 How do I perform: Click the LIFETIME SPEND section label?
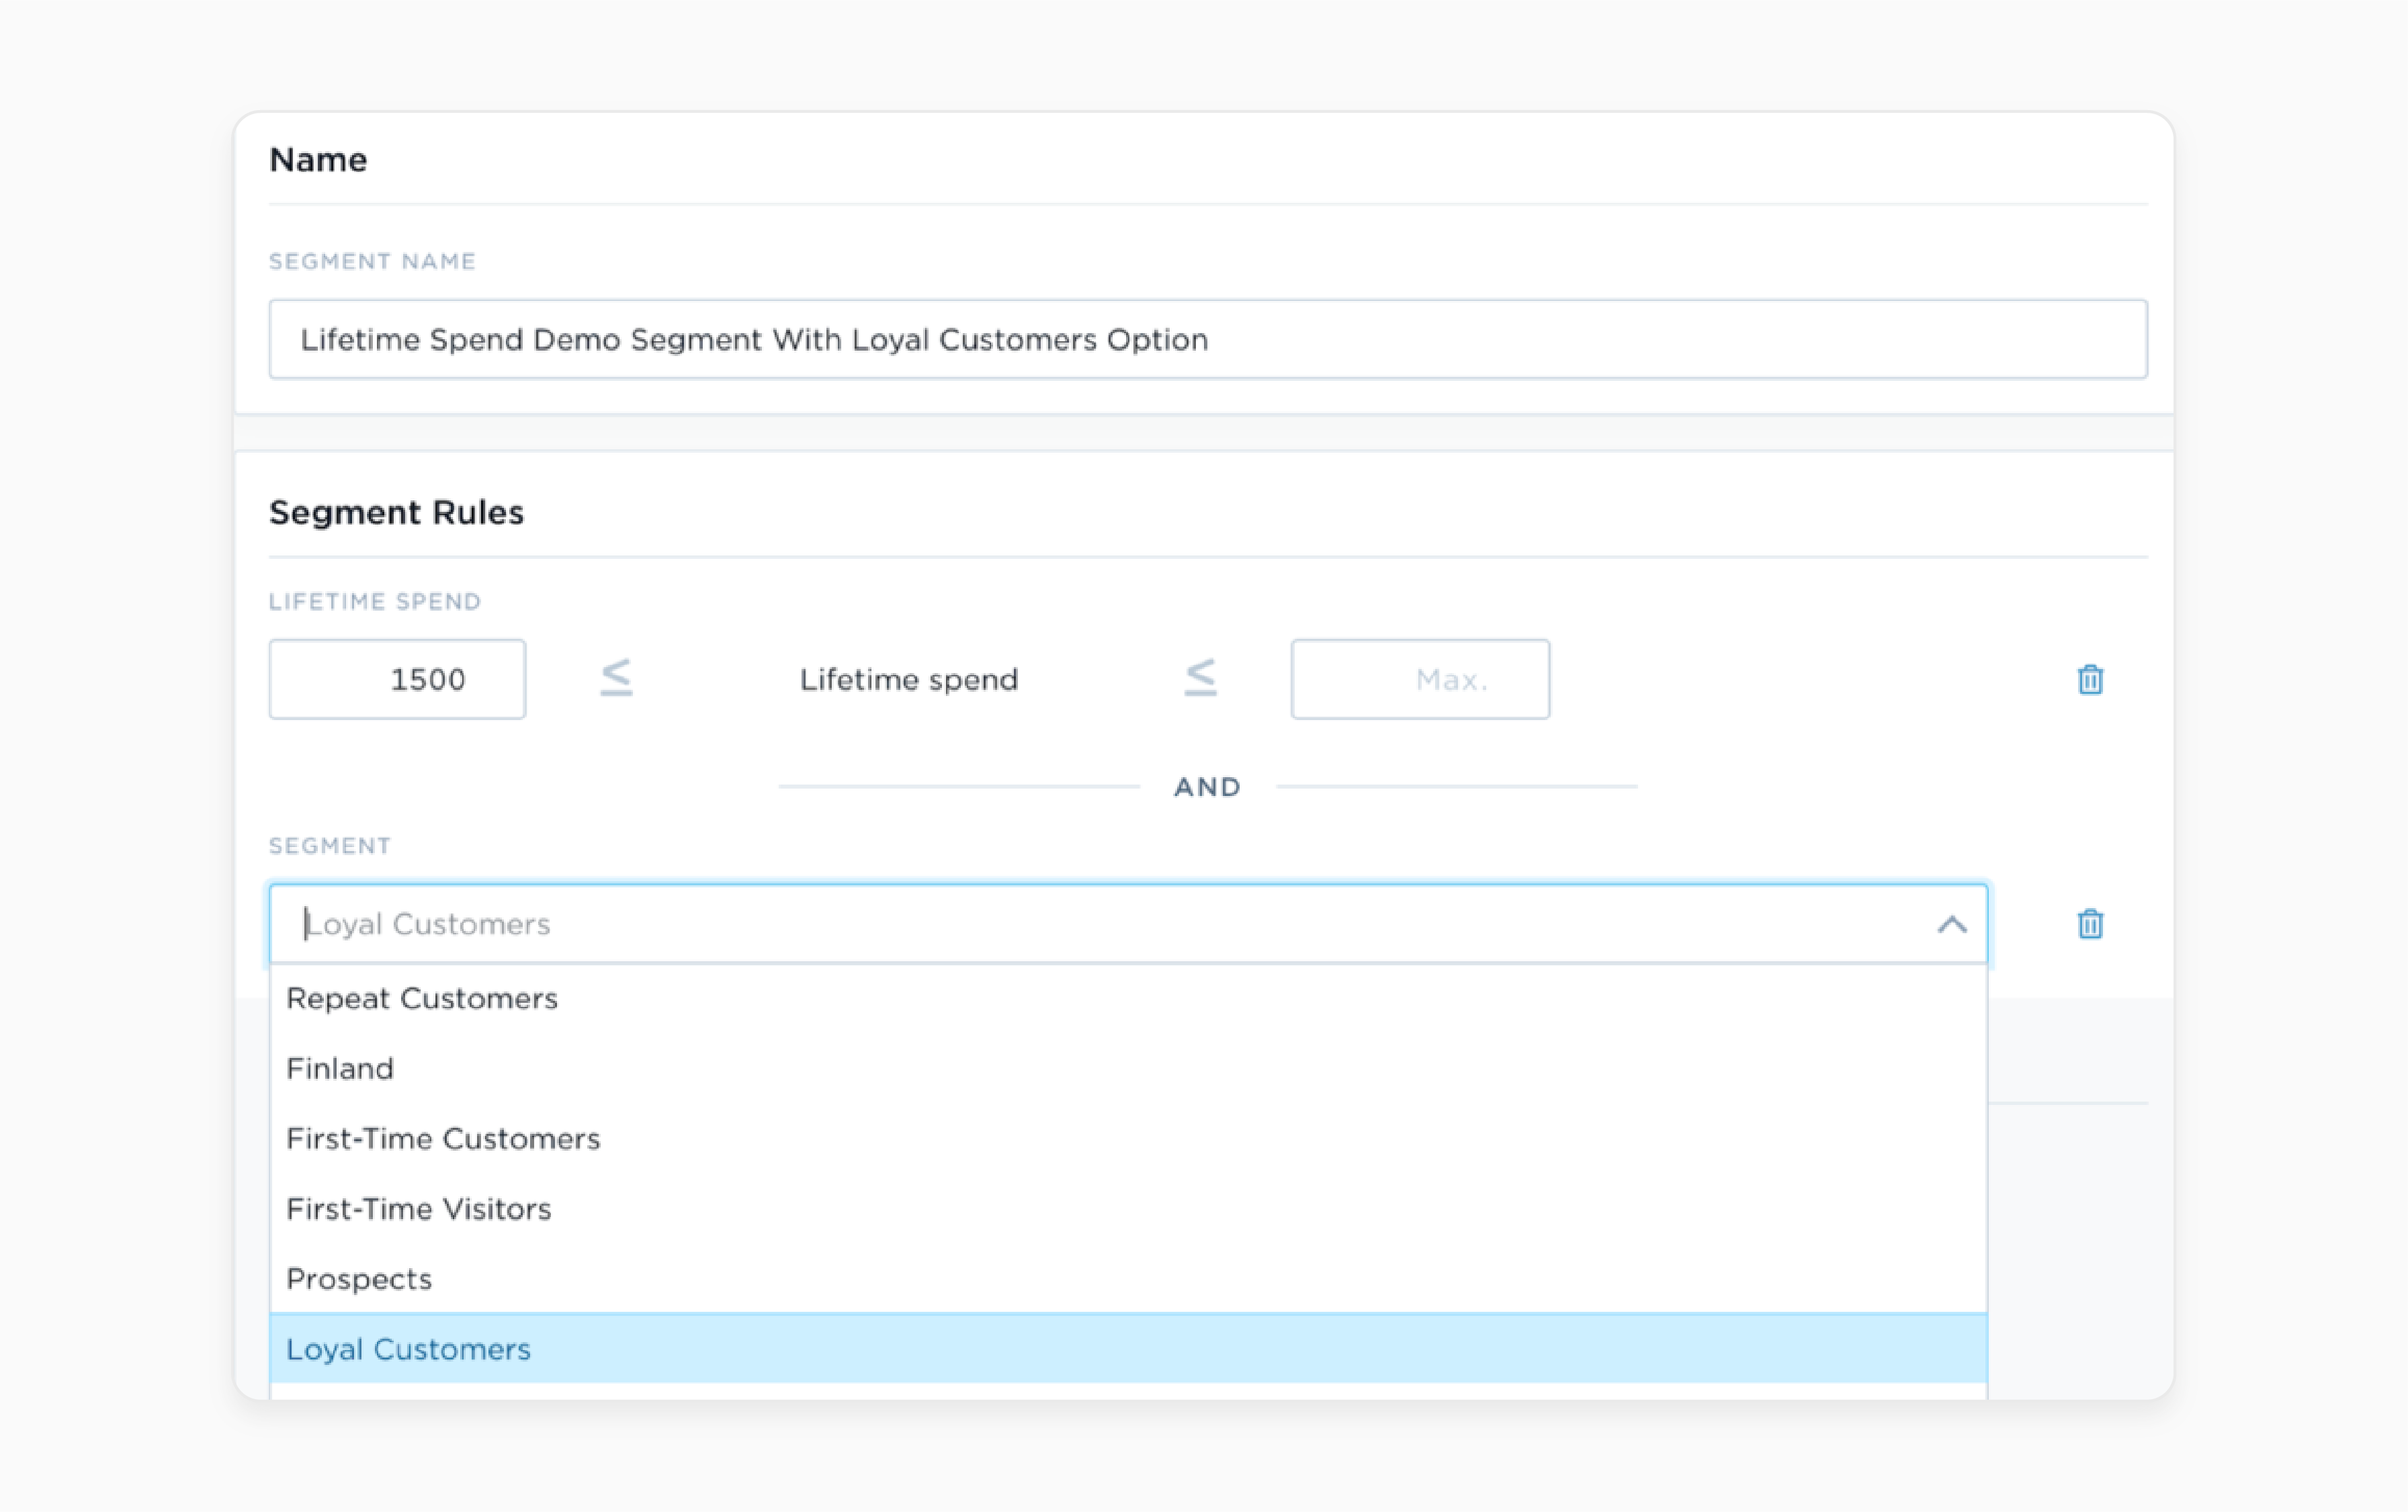[375, 602]
